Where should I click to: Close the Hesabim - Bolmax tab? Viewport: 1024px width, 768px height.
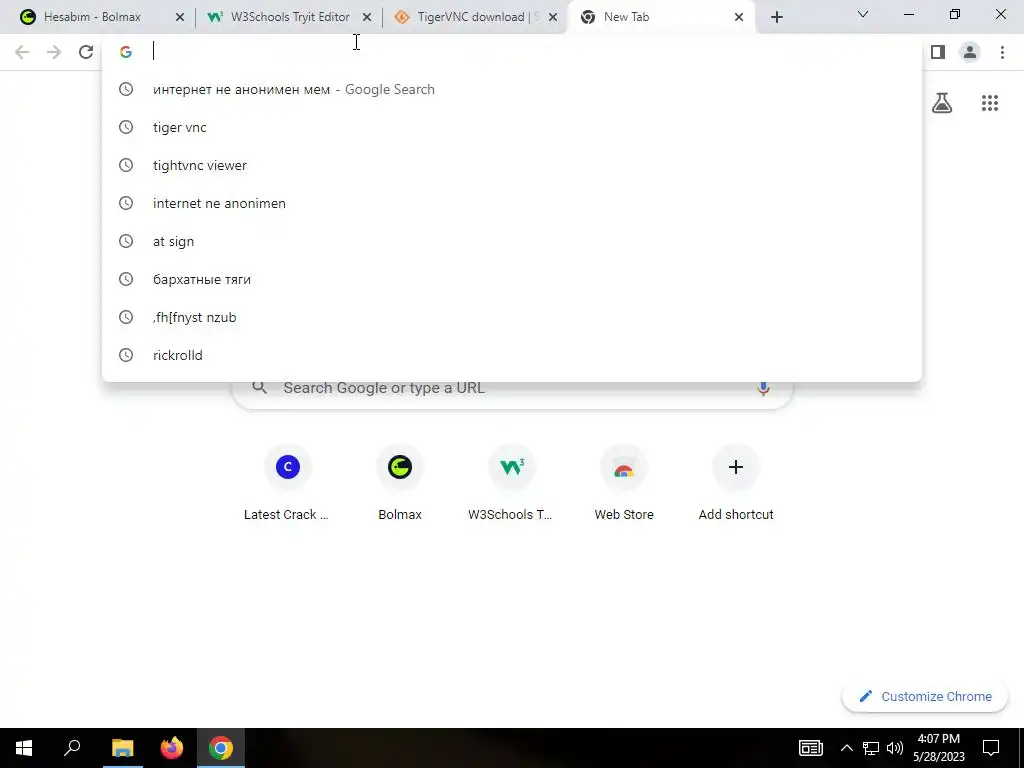click(180, 17)
